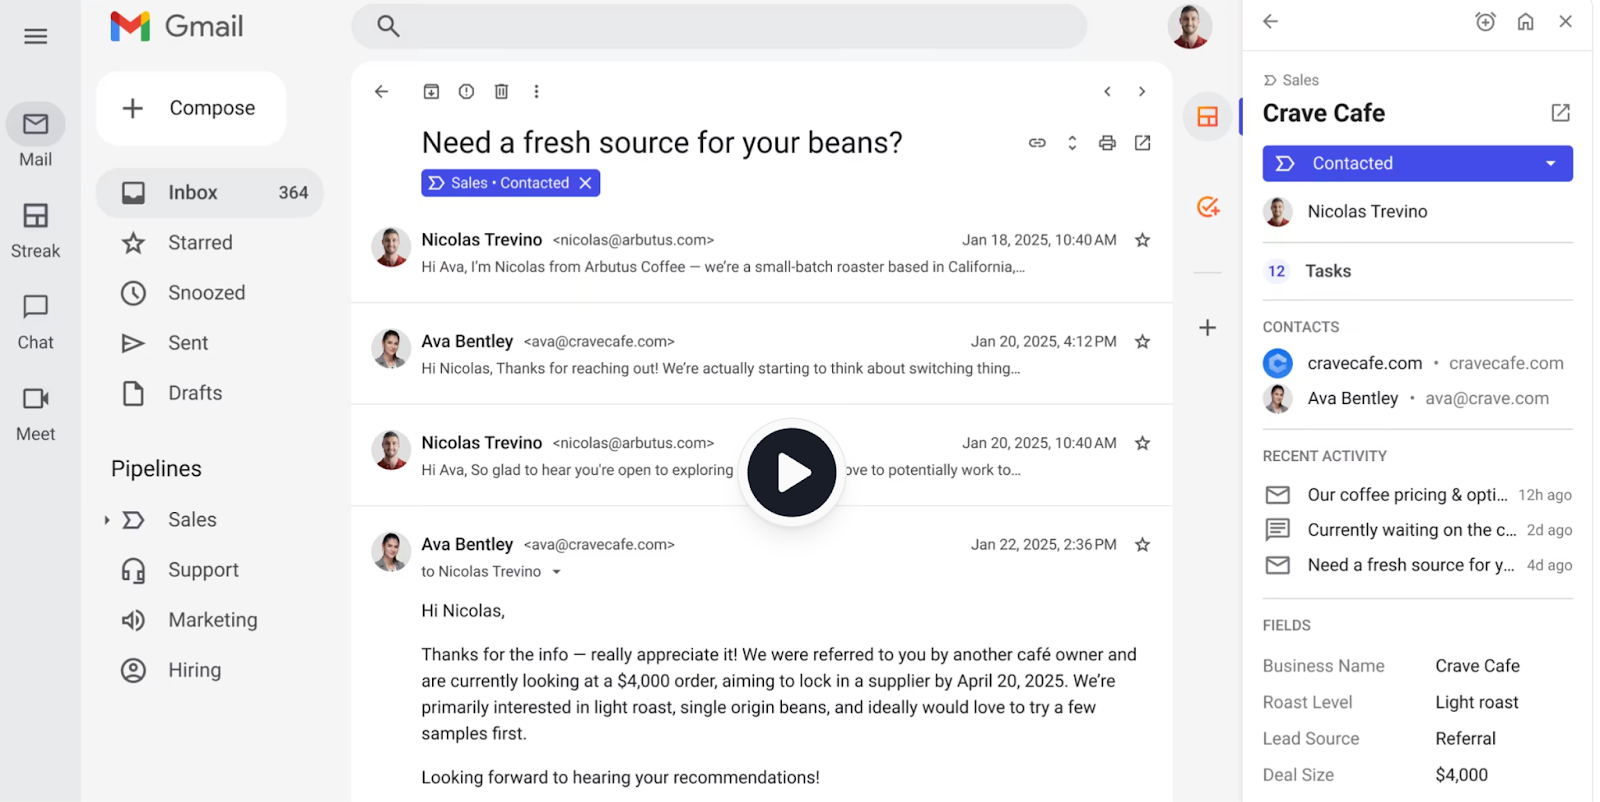Click the reminder clock-plus icon in sidebar
Viewport: 1600px width, 802px height.
pos(1485,21)
